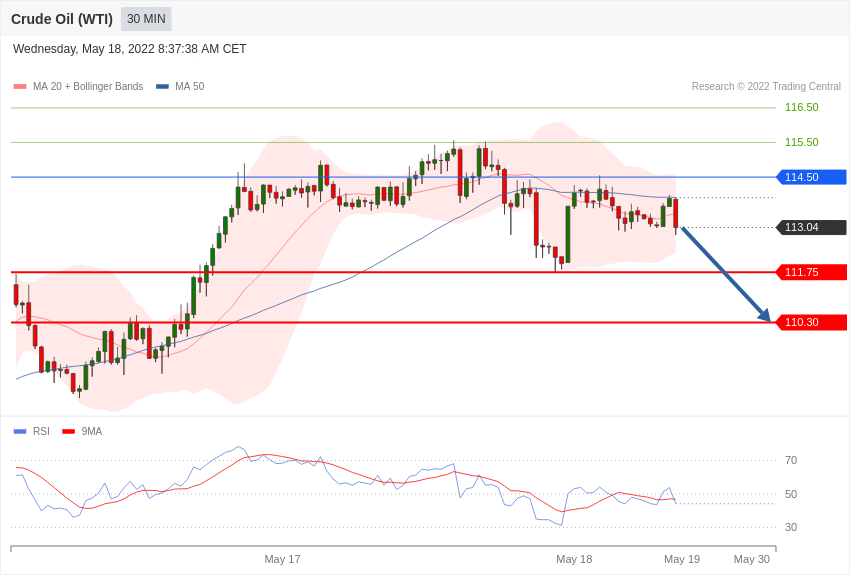Click the MA 20 + Bollinger Bands legend label

[88, 86]
